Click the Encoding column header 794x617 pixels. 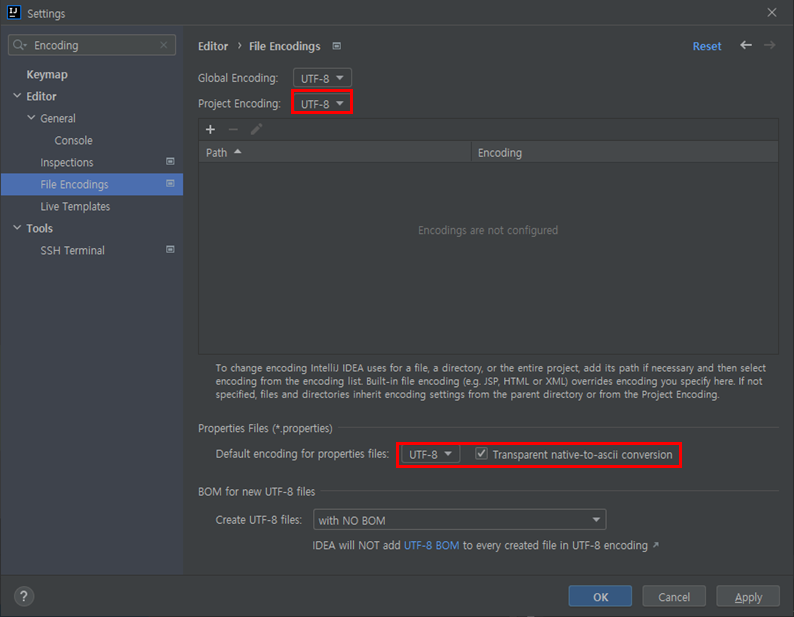coord(625,152)
